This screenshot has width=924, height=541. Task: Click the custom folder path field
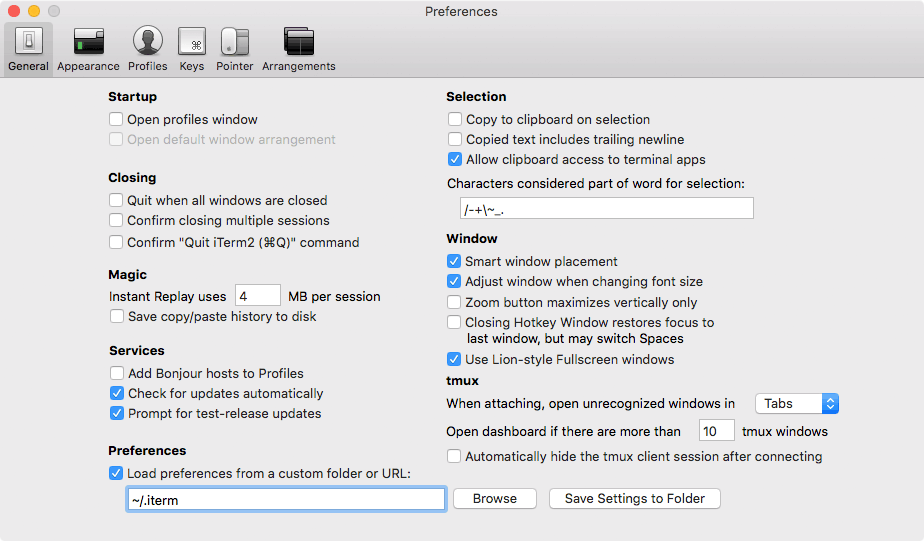[x=286, y=500]
